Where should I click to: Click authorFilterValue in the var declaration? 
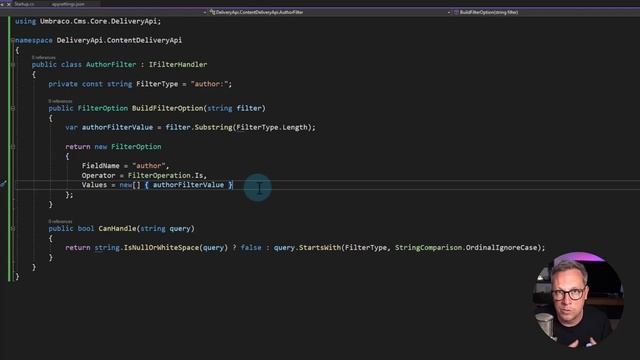point(117,127)
